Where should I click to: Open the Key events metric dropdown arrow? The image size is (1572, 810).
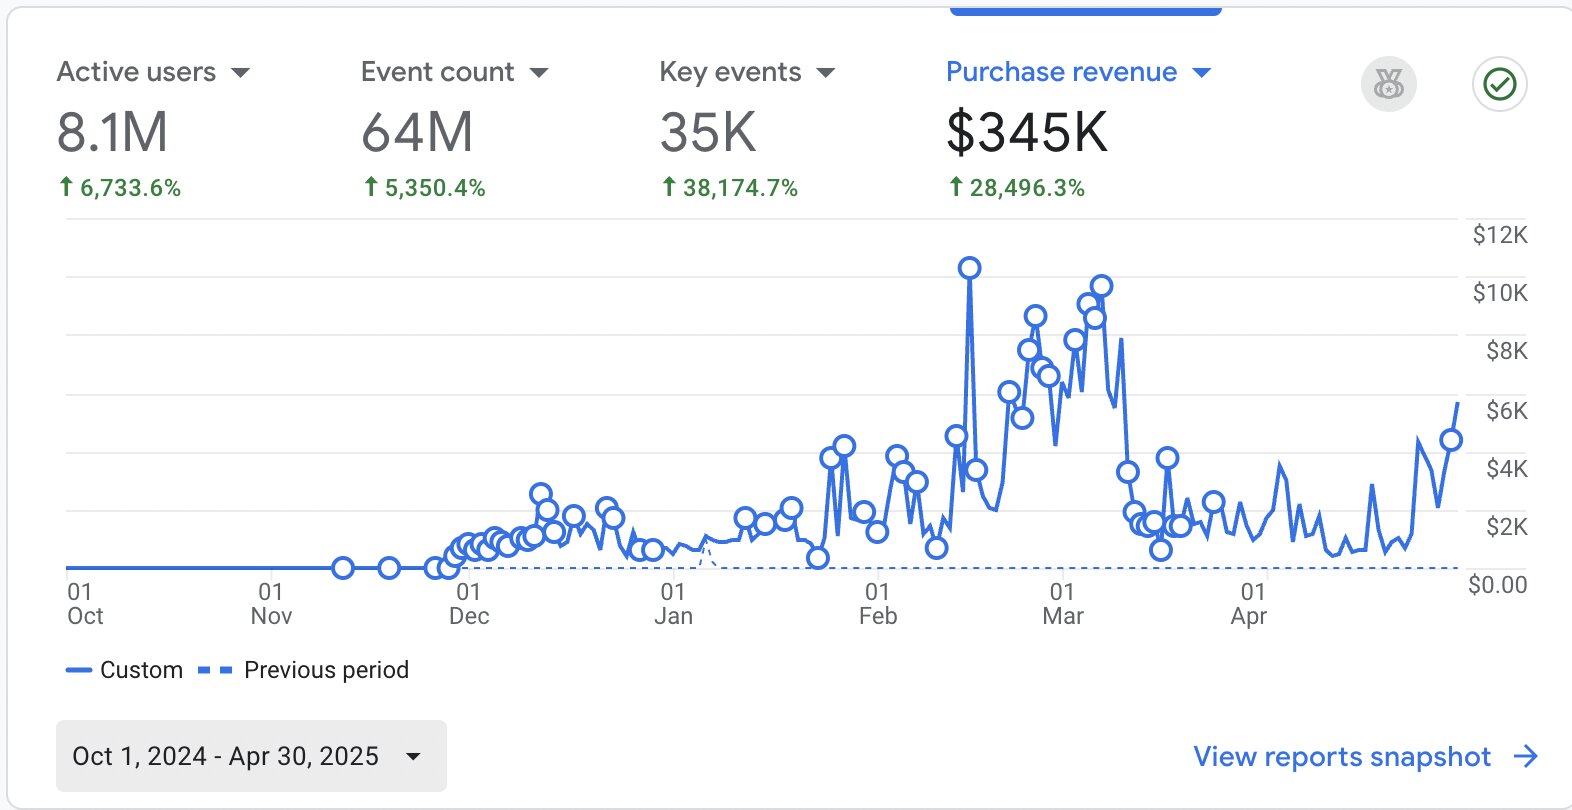click(x=825, y=73)
